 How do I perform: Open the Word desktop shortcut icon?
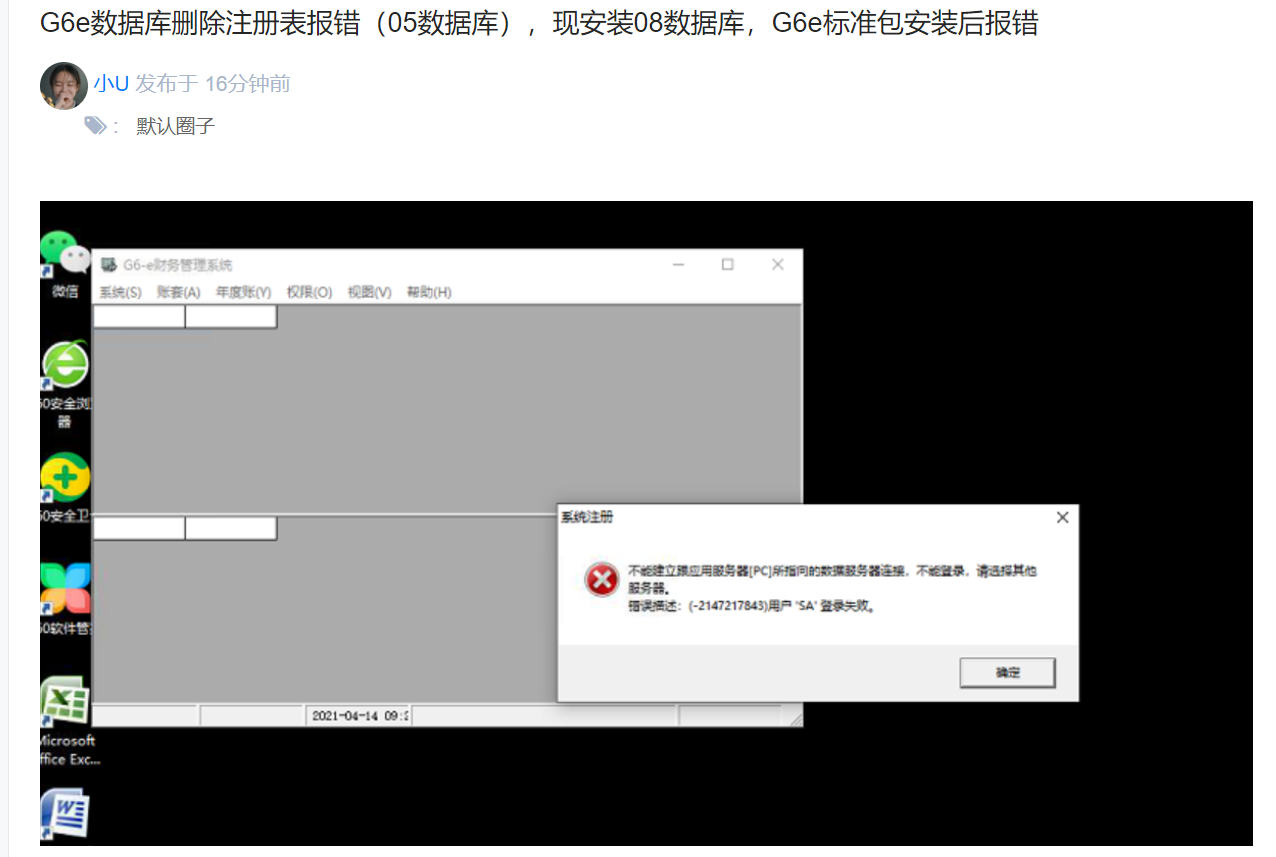(x=65, y=813)
